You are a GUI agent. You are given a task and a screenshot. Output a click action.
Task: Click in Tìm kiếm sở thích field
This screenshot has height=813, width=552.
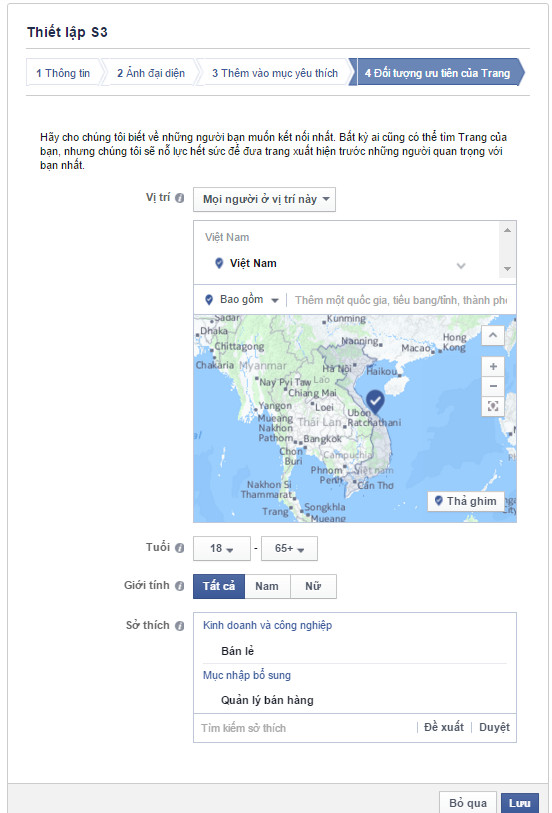(306, 728)
